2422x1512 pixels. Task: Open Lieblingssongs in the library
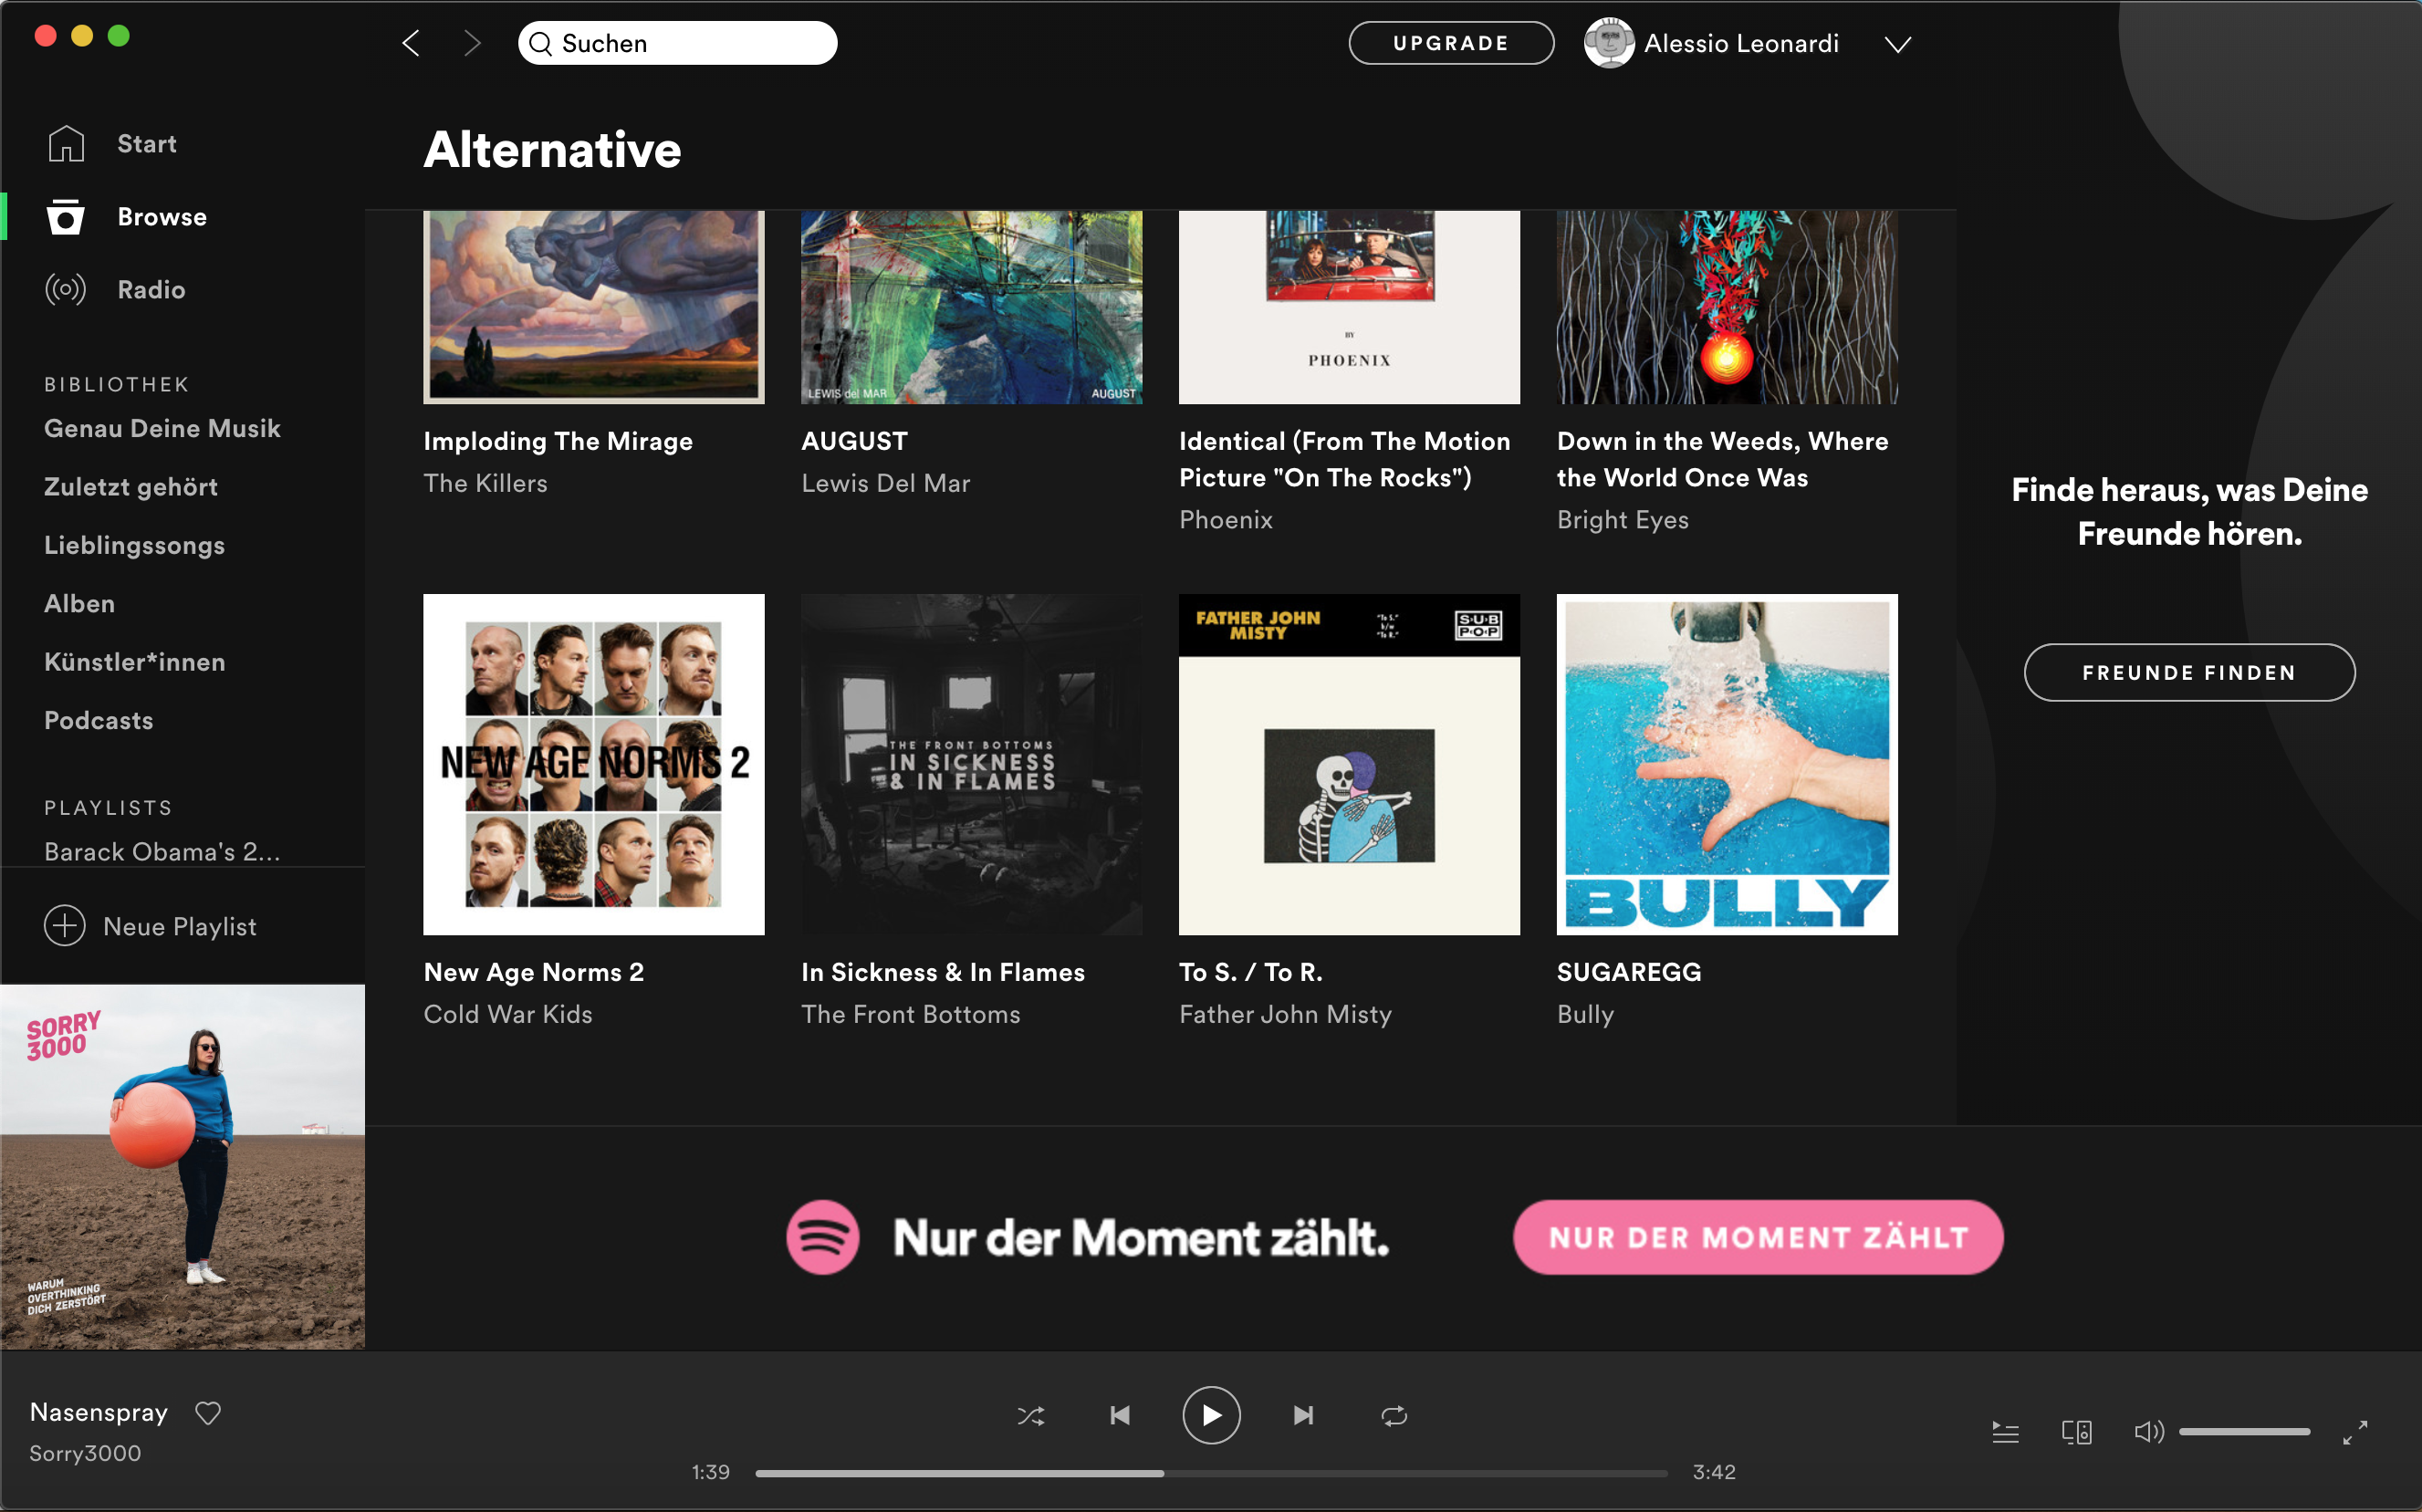pyautogui.click(x=134, y=545)
